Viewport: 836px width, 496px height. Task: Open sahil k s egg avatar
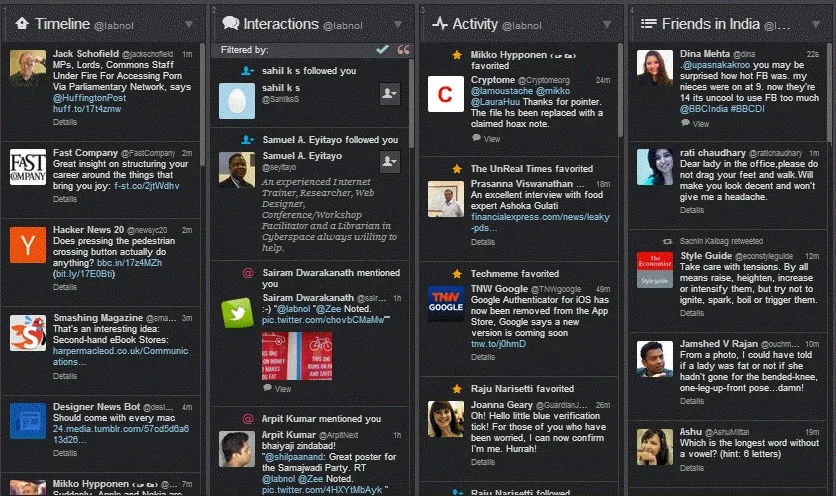coord(237,101)
